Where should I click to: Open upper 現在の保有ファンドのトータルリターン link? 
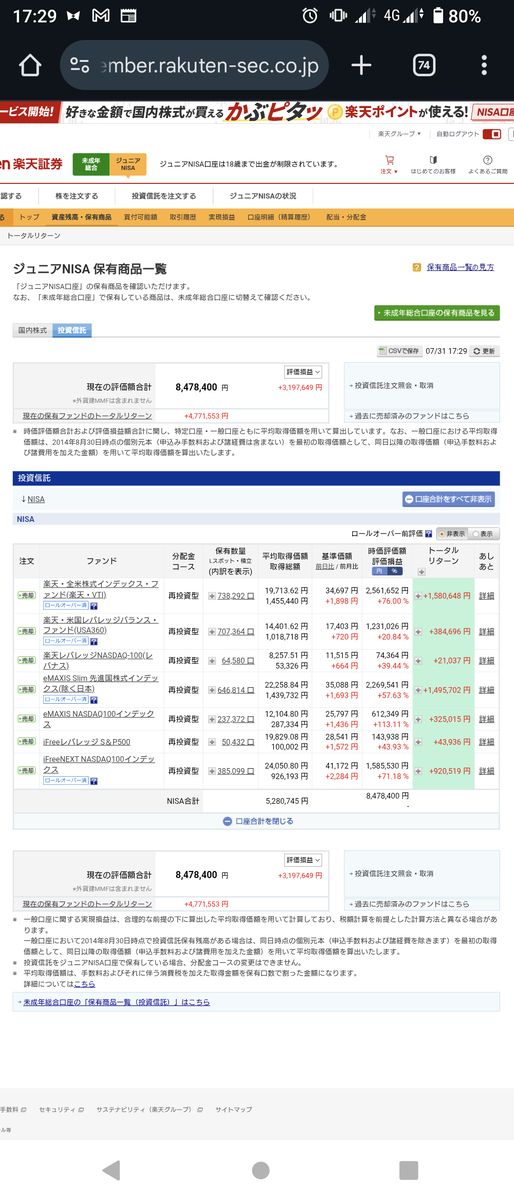point(88,415)
